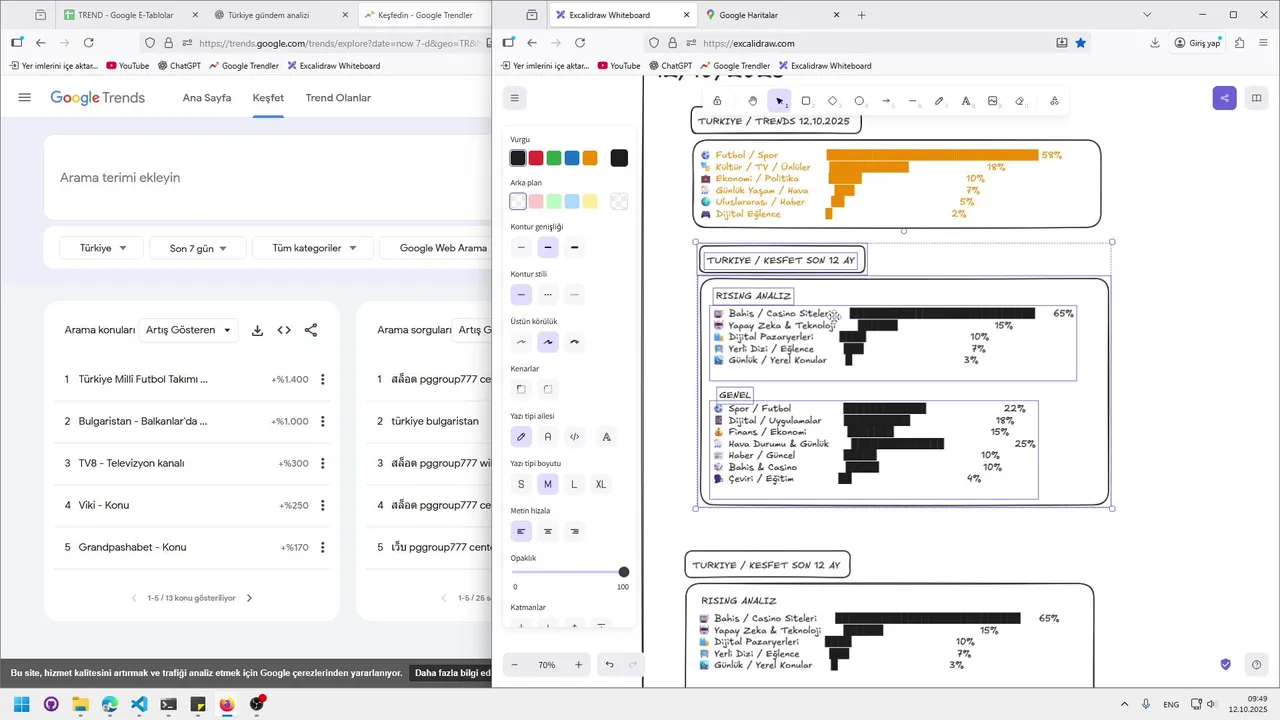
Task: Select the Pencil draw tool in toolbar
Action: coord(939,101)
